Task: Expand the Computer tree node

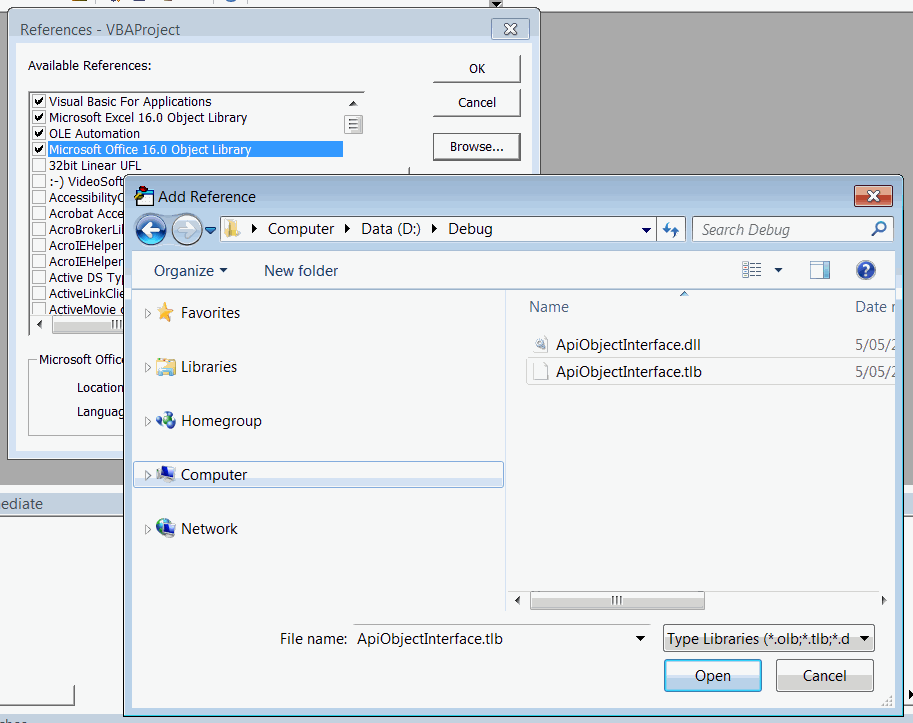Action: pos(147,475)
